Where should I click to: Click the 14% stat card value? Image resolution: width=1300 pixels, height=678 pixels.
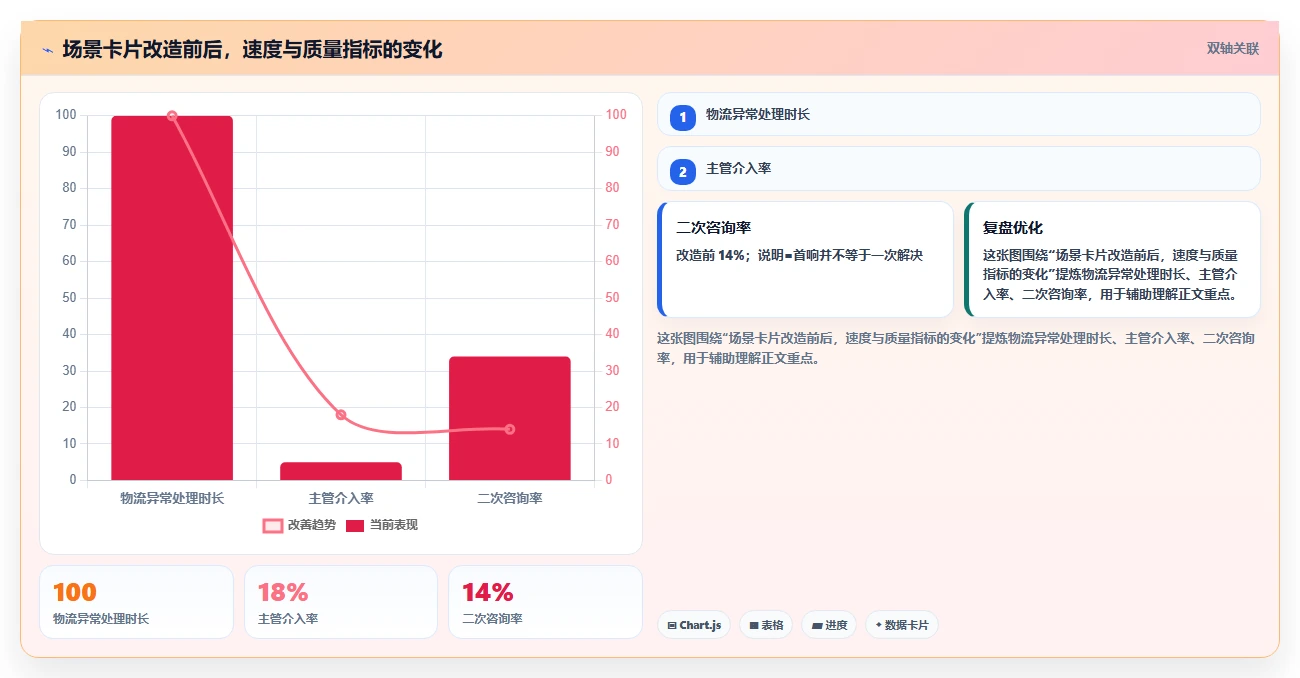[x=488, y=592]
